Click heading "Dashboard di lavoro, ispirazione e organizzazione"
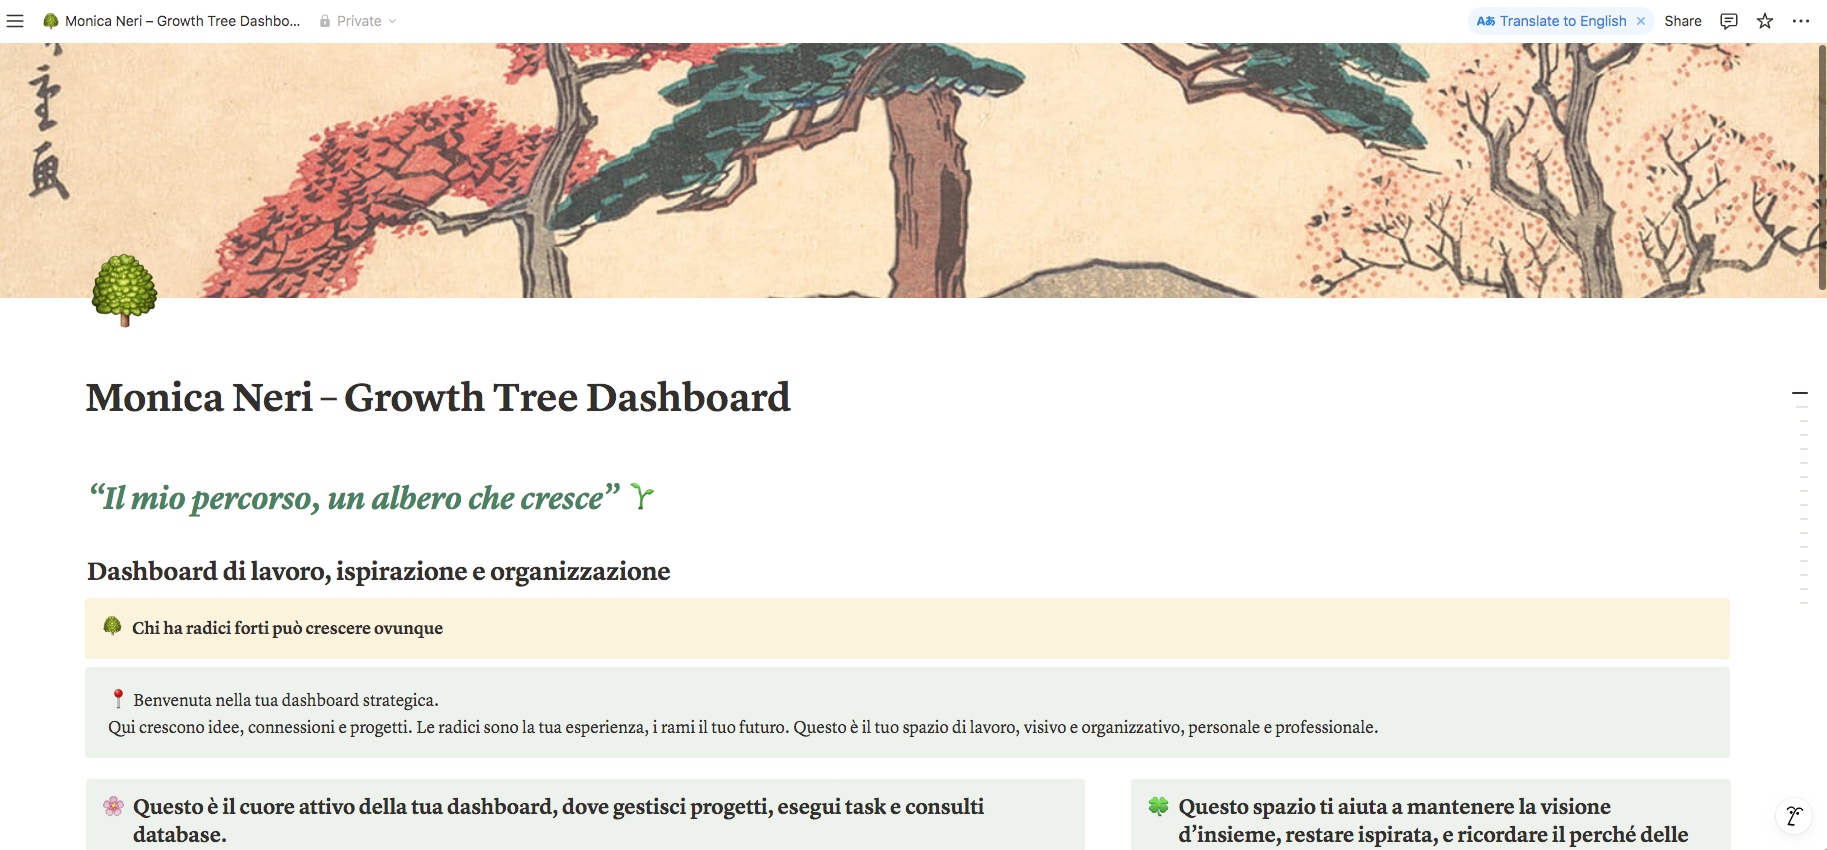The width and height of the screenshot is (1827, 850). 379,571
